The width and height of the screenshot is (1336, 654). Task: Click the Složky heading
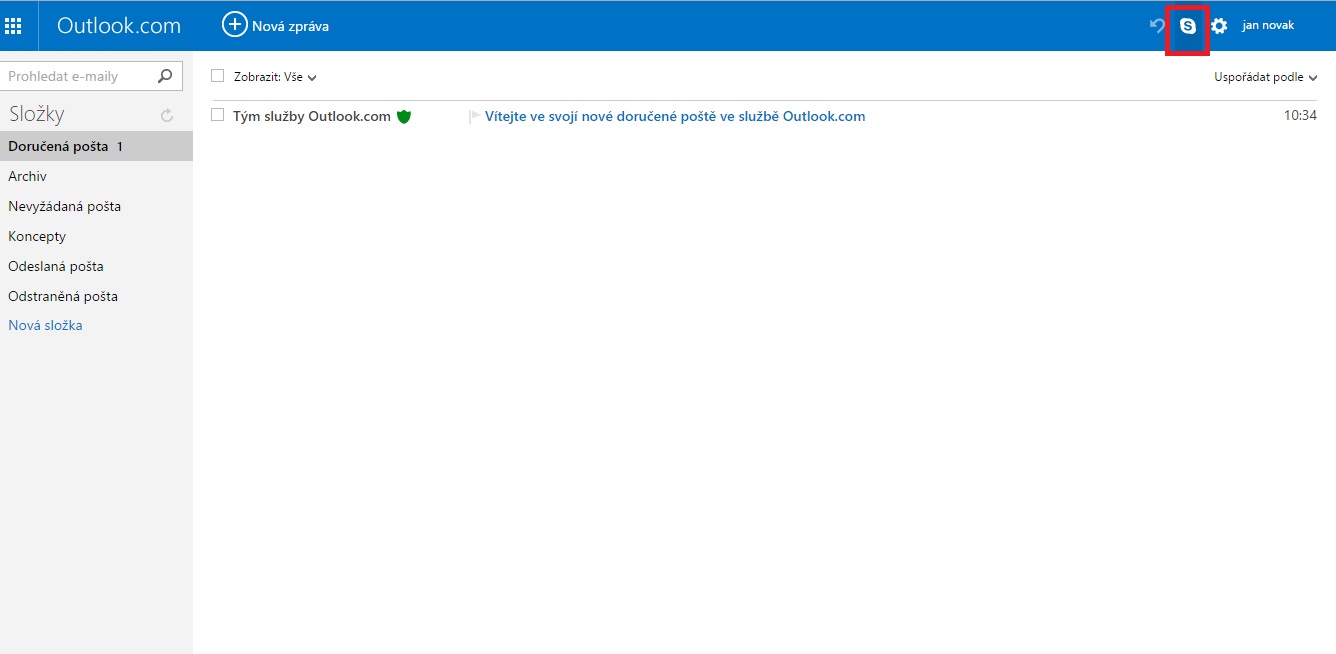36,114
